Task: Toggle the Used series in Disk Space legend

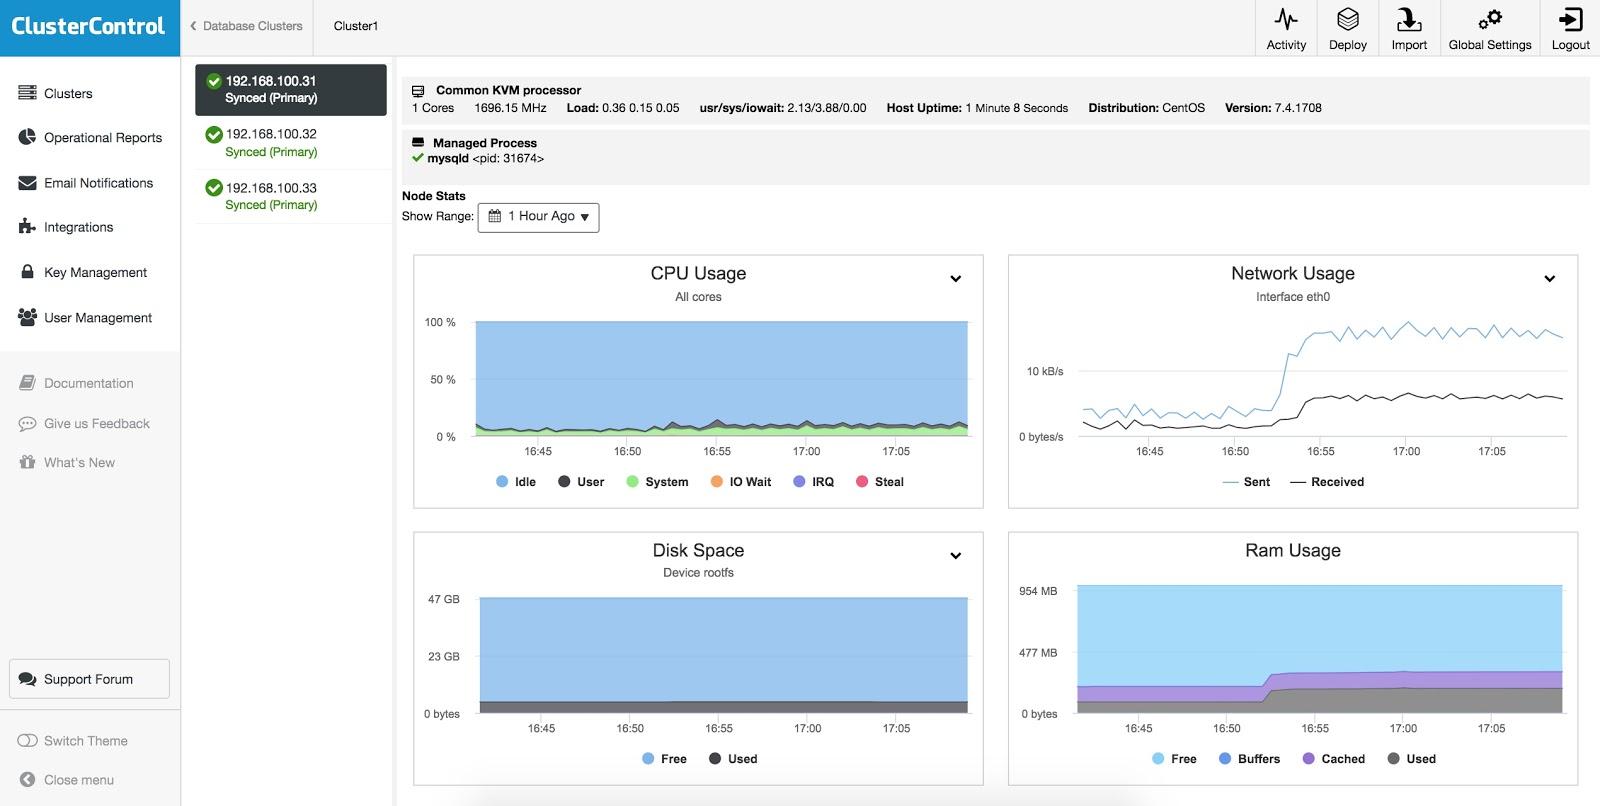Action: [733, 759]
